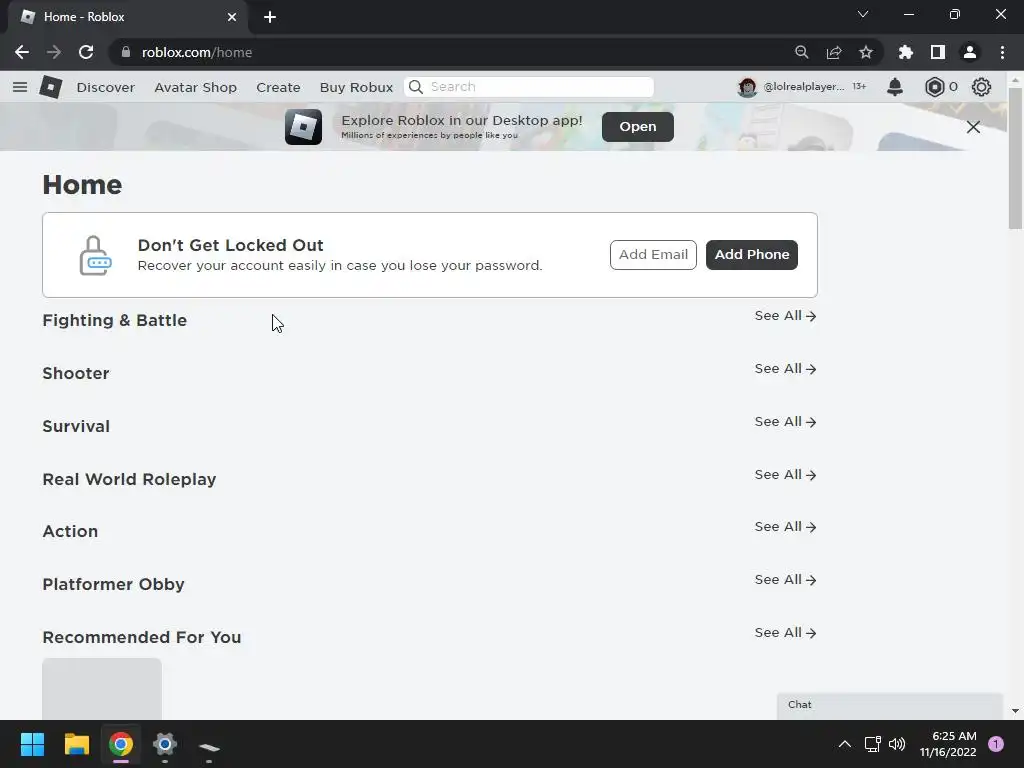Open the taskbar clock and date
Viewport: 1024px width, 768px height.
[948, 744]
